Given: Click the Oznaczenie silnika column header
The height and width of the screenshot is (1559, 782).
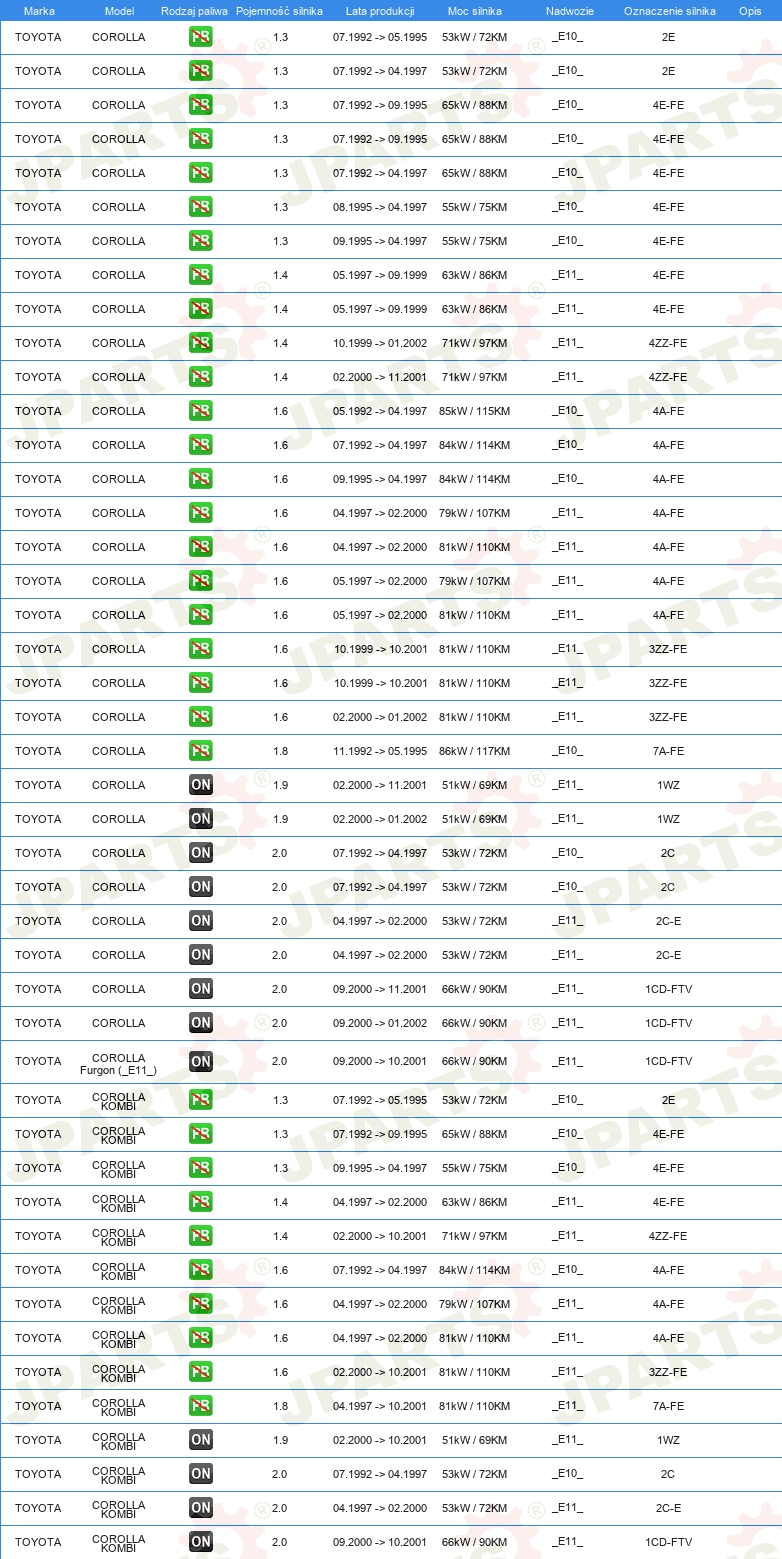Looking at the screenshot, I should pos(670,11).
